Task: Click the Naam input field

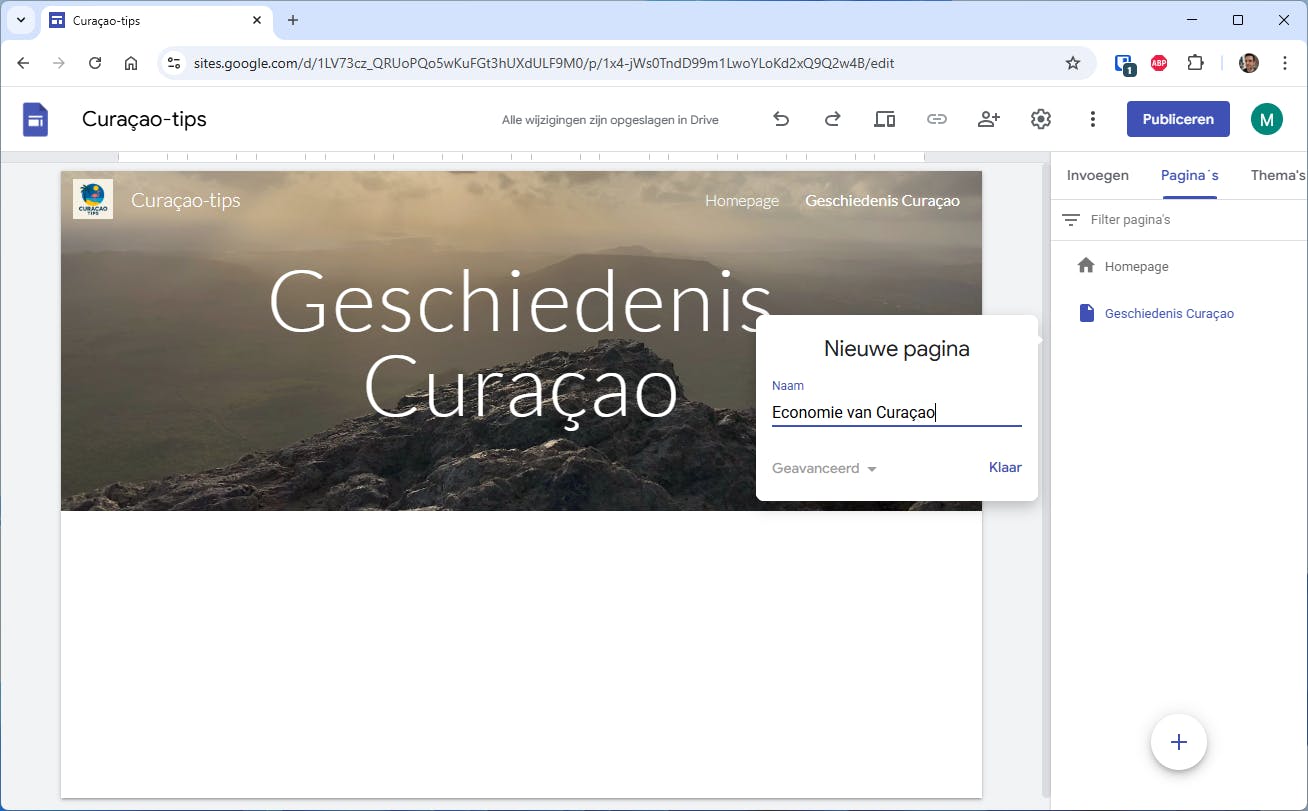Action: (x=897, y=412)
